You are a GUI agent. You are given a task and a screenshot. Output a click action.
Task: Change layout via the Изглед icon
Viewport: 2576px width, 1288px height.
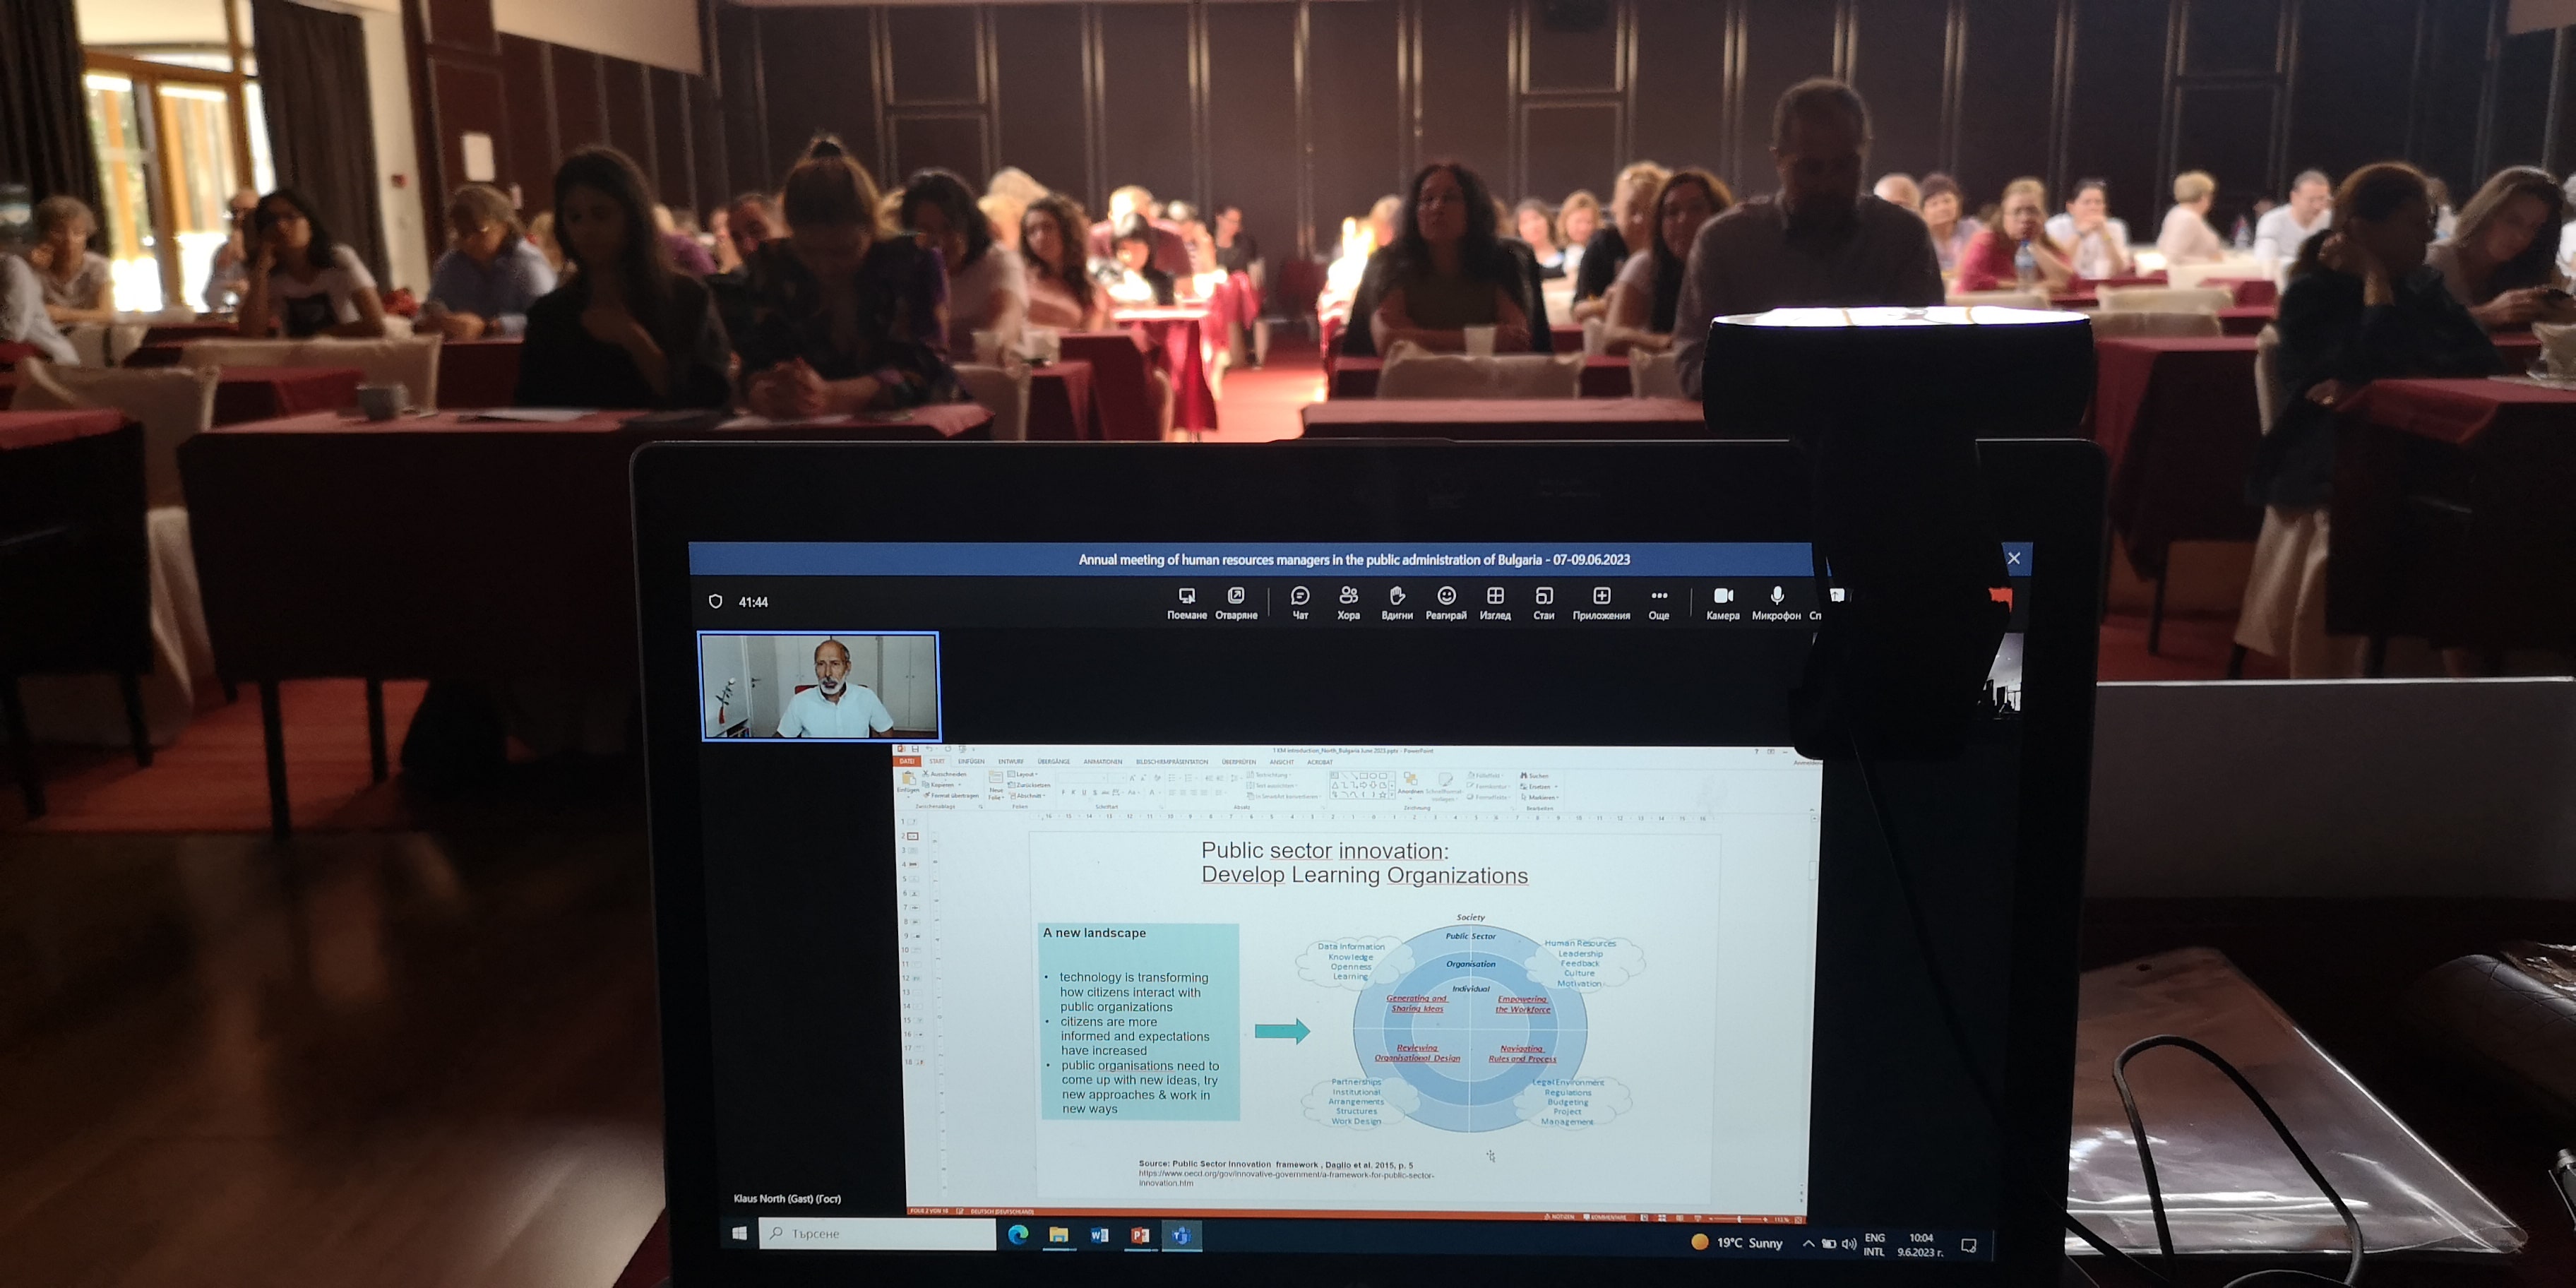(x=1495, y=603)
